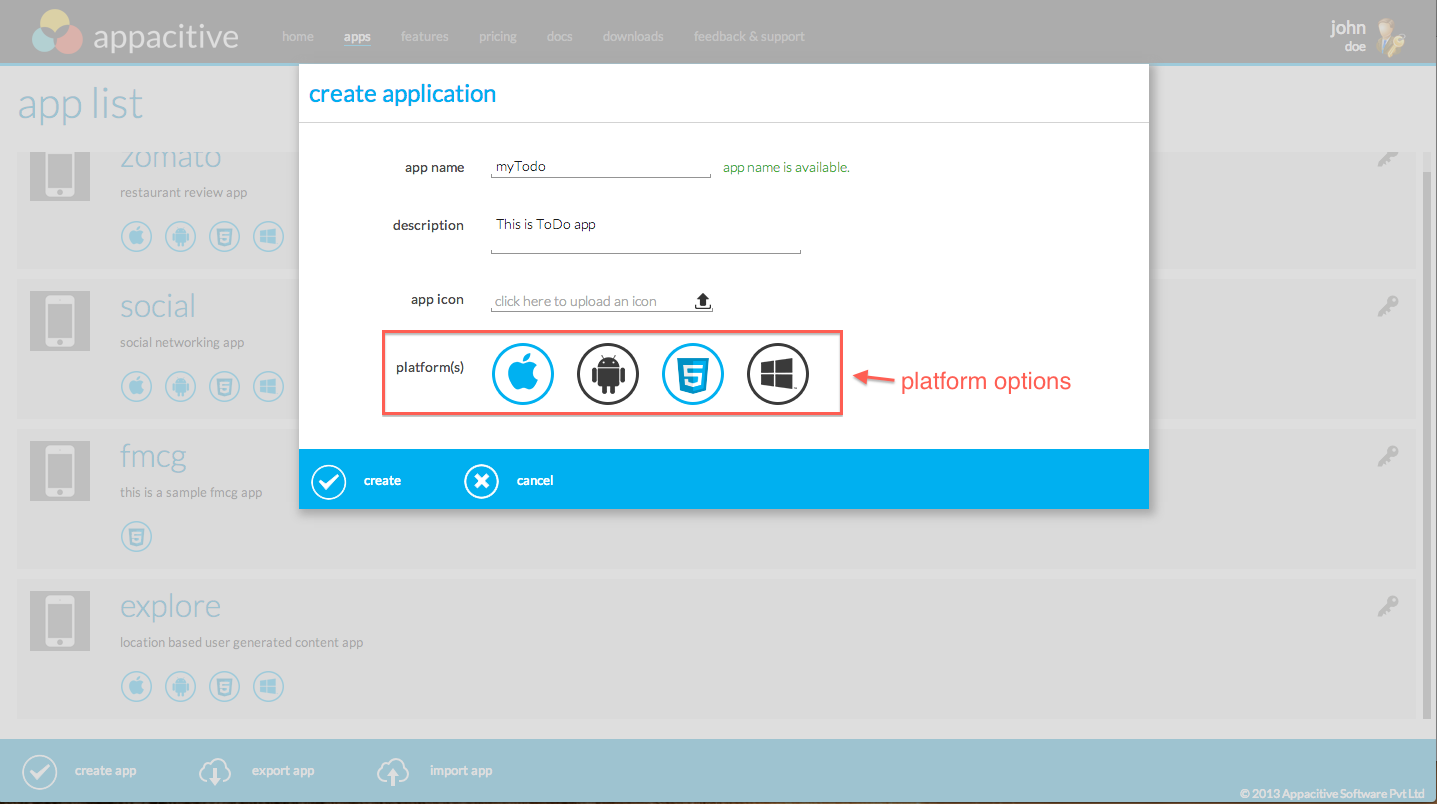
Task: Click the description text field
Action: click(646, 233)
